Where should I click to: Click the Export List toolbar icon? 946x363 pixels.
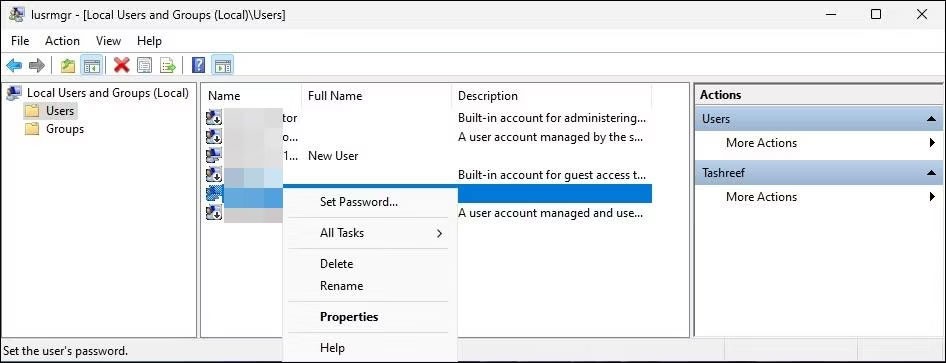(167, 65)
